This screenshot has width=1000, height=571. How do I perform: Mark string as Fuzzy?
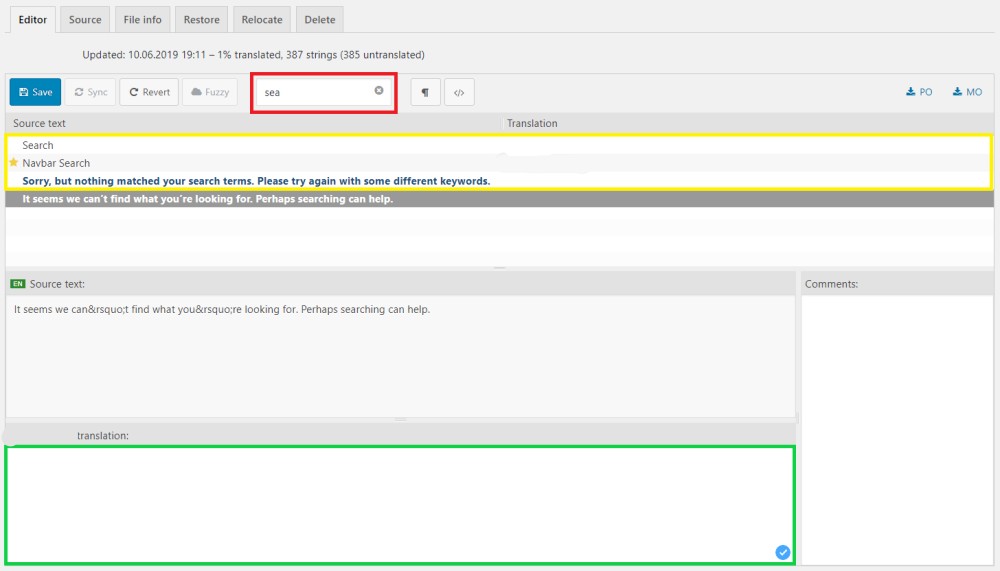click(x=209, y=92)
